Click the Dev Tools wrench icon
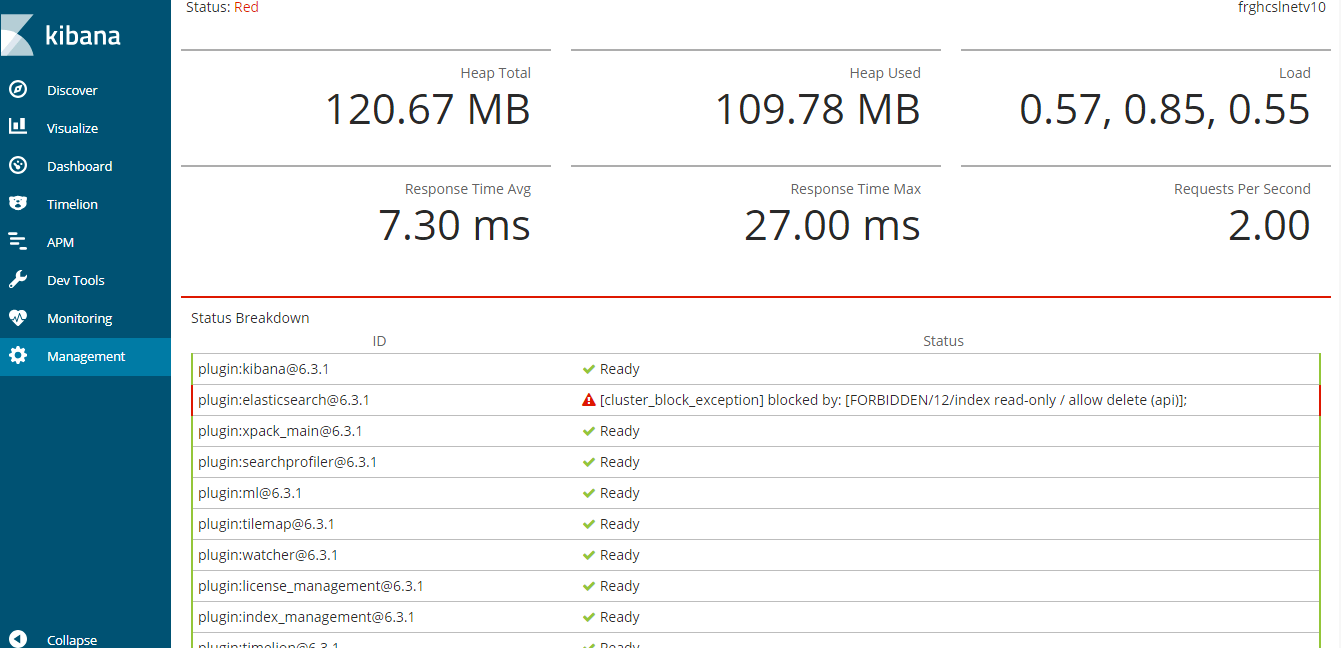 17,279
